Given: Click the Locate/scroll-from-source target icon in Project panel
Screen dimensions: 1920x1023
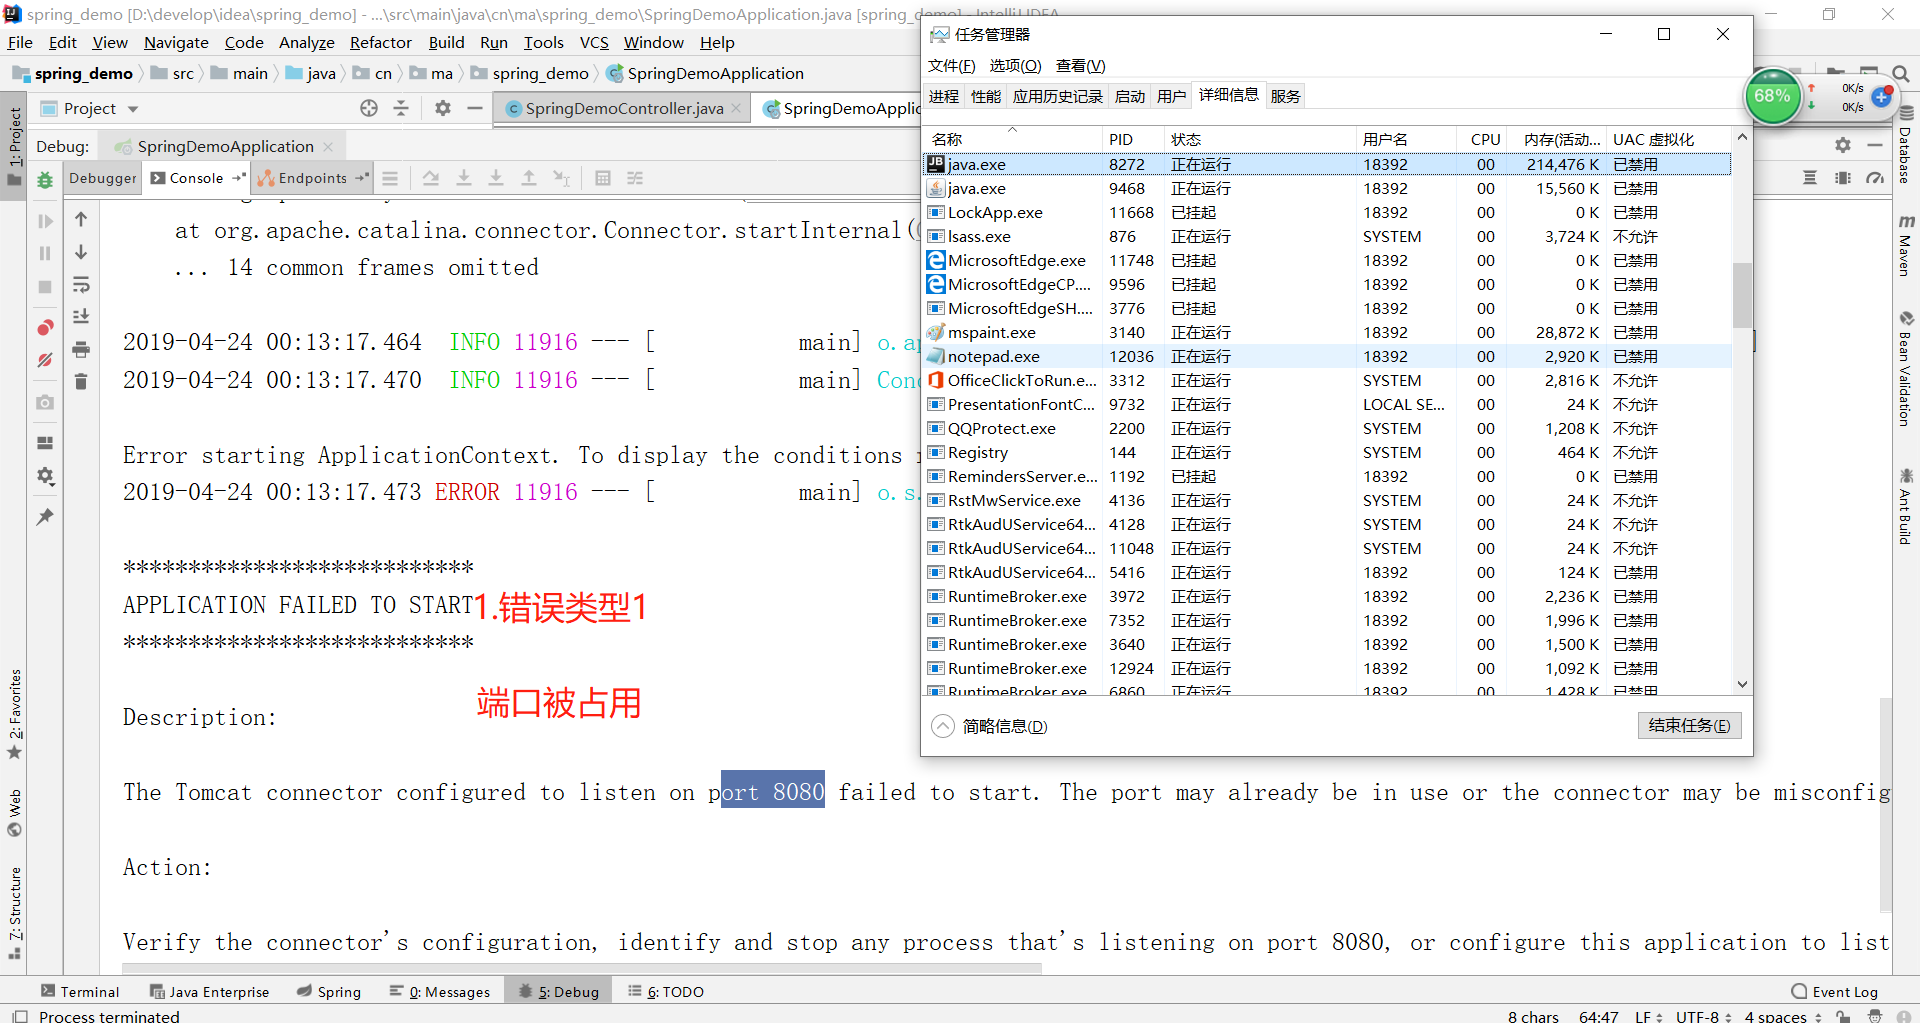Looking at the screenshot, I should [x=369, y=108].
